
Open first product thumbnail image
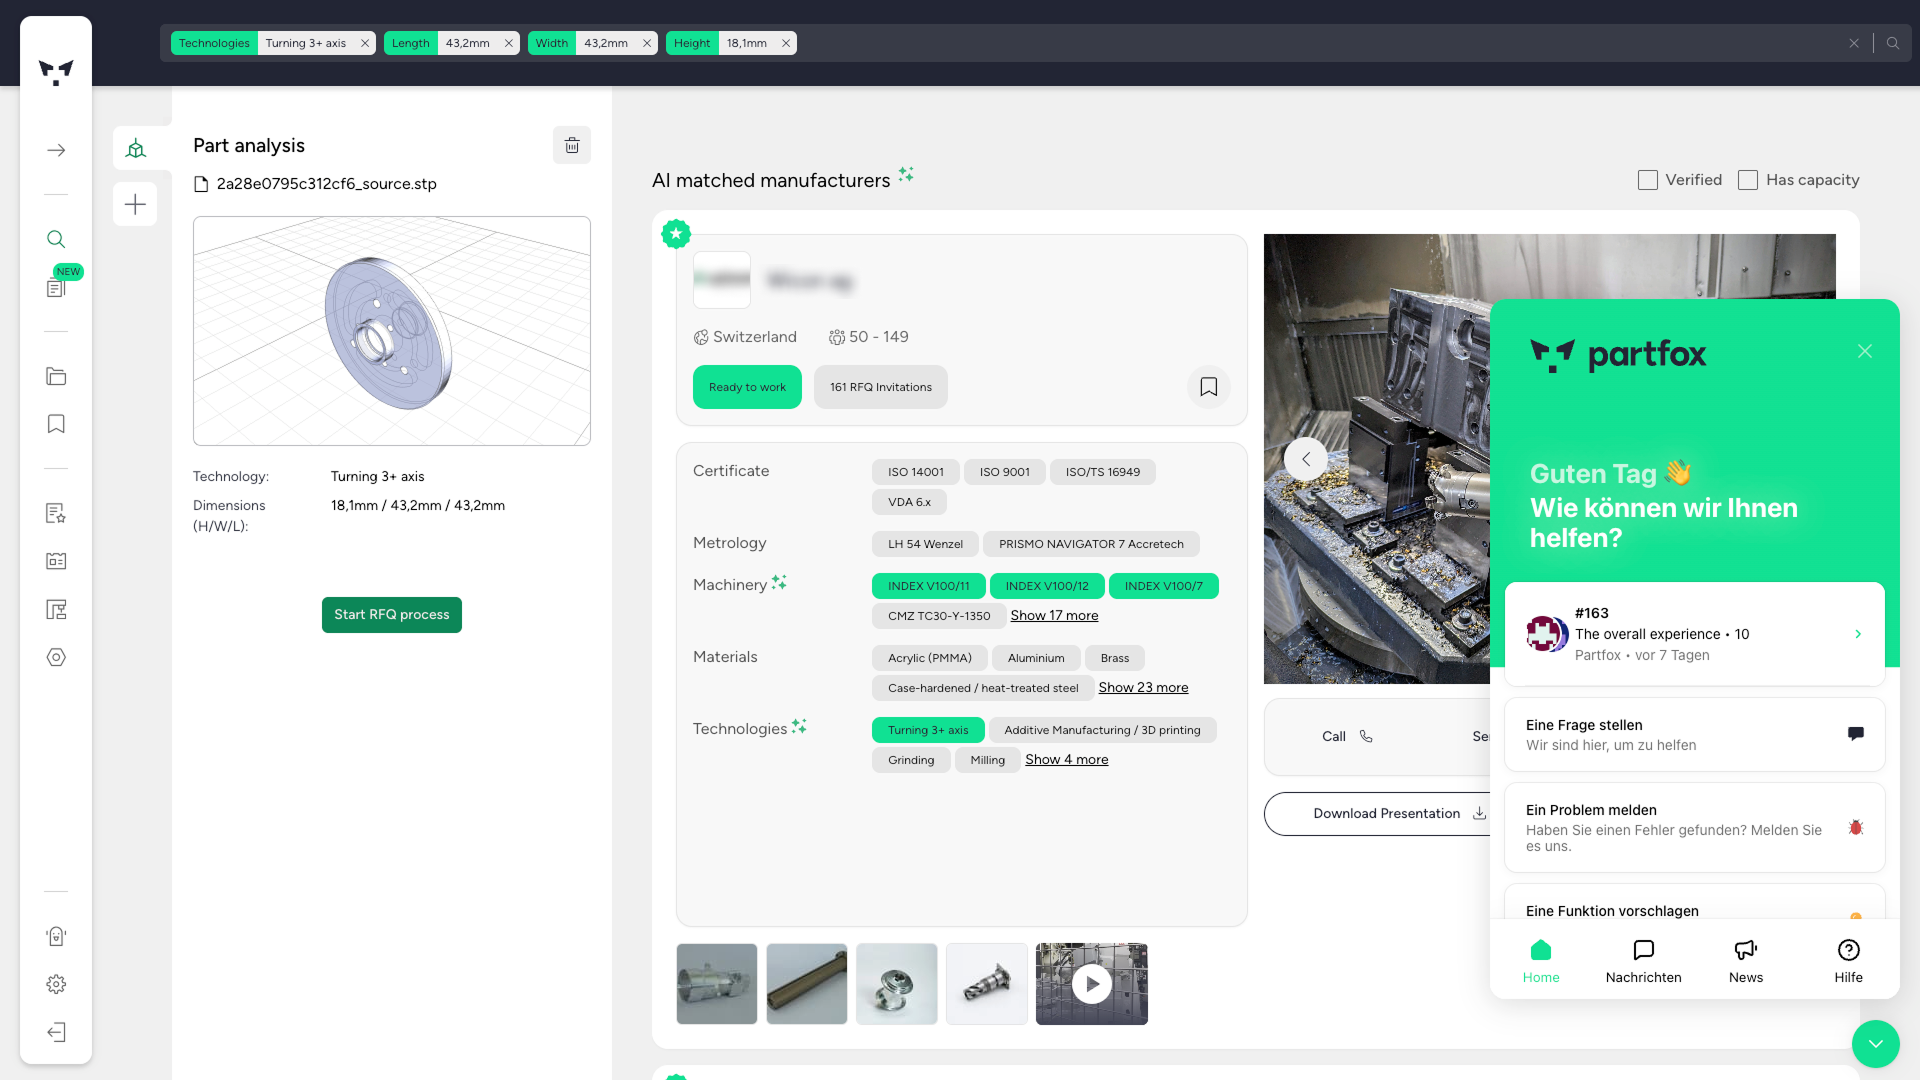tap(717, 984)
